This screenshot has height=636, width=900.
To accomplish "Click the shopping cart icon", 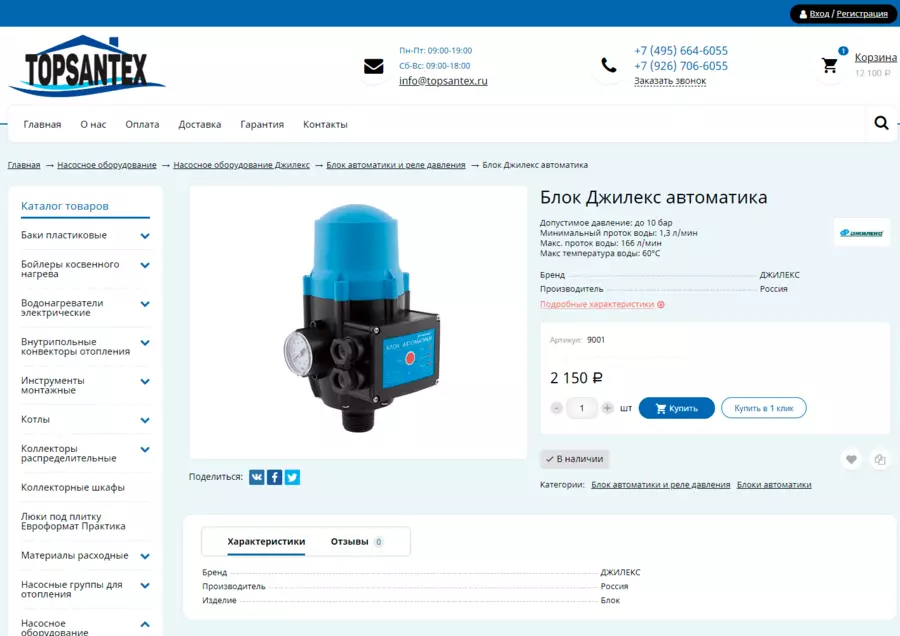I will (829, 65).
